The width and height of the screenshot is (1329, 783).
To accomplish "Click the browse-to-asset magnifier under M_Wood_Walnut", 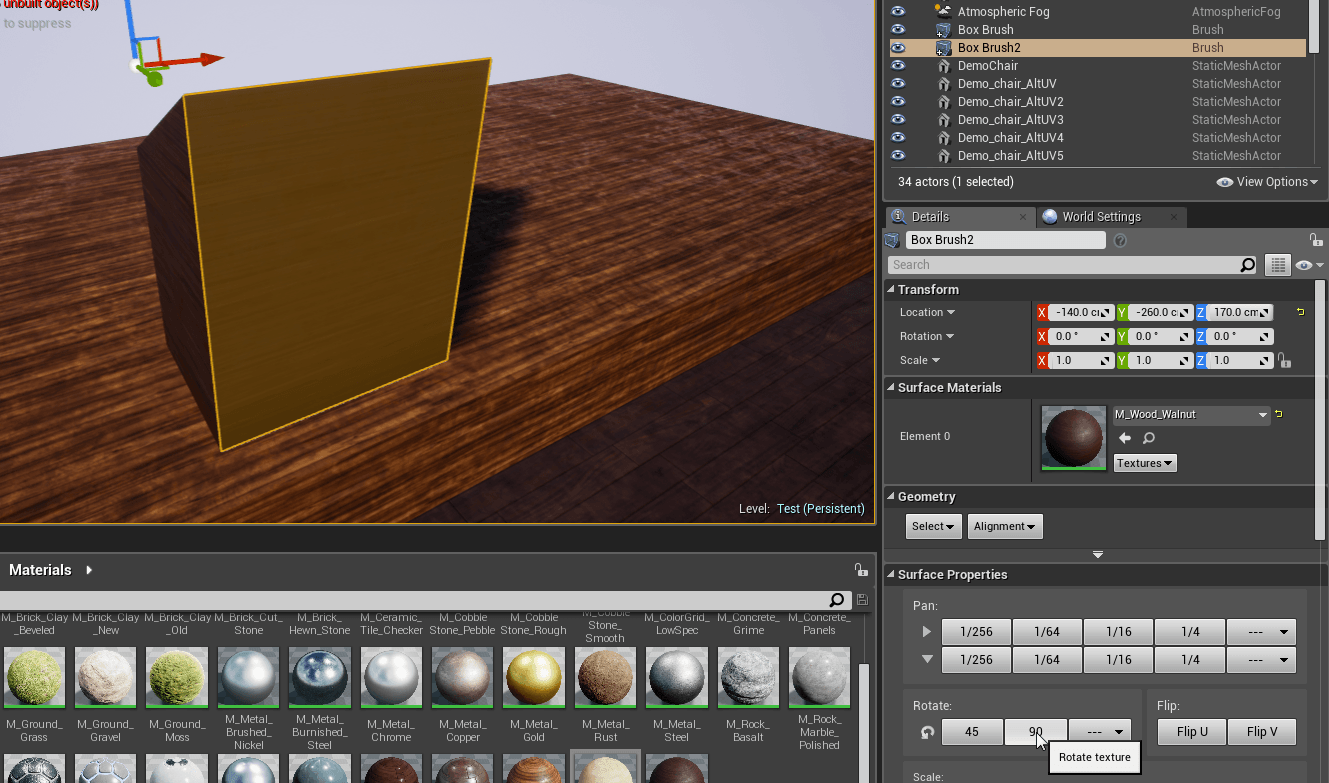I will (x=1149, y=438).
